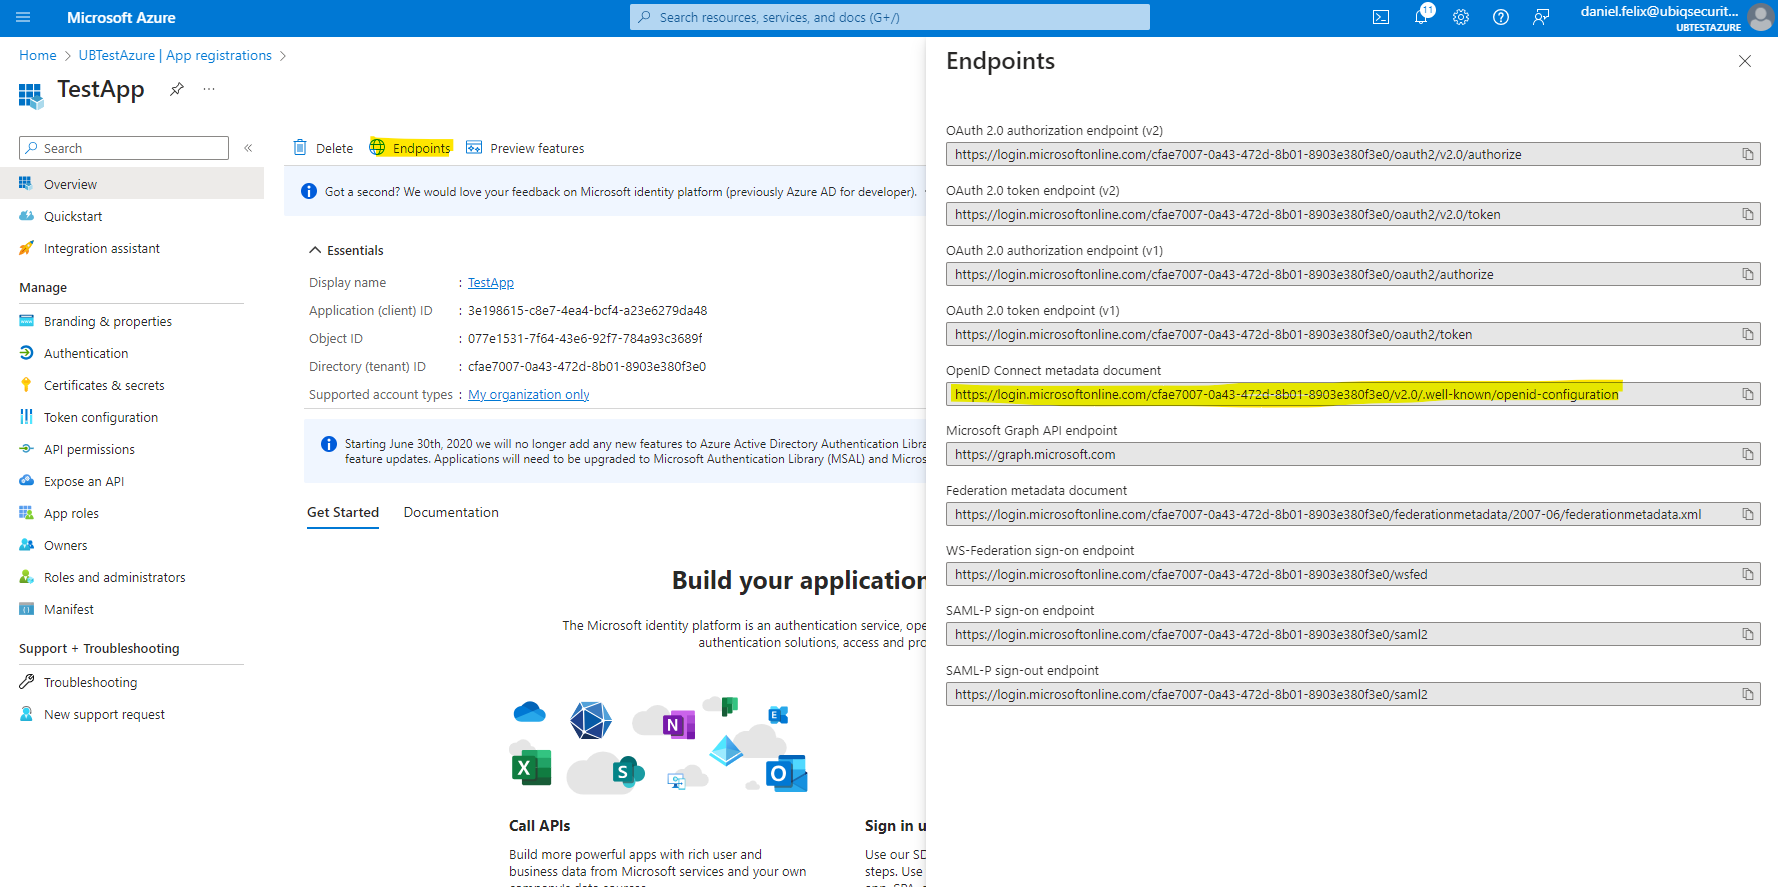Copy SAML-P sign-on endpoint
The width and height of the screenshot is (1778, 887).
click(1748, 634)
